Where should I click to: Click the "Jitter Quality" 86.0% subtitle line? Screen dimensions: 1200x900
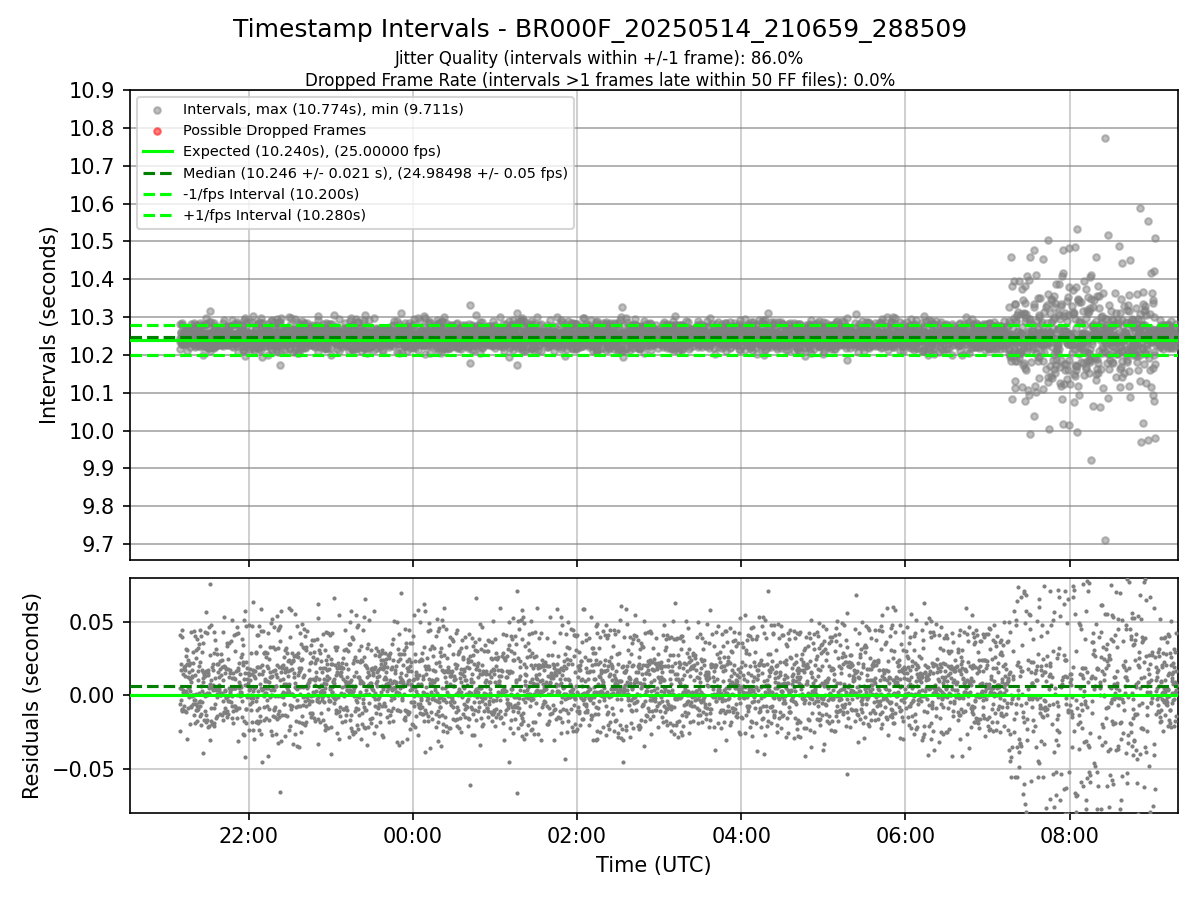coord(599,58)
